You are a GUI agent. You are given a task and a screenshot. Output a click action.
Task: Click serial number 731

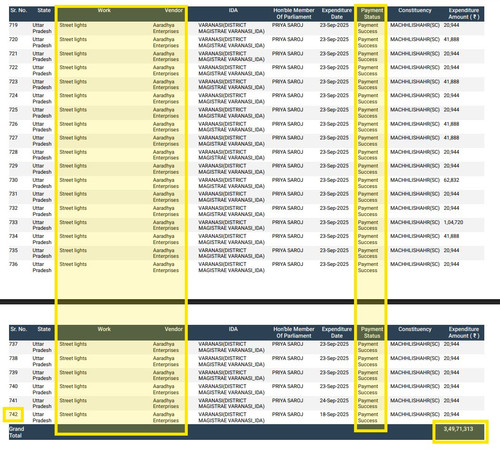point(14,194)
